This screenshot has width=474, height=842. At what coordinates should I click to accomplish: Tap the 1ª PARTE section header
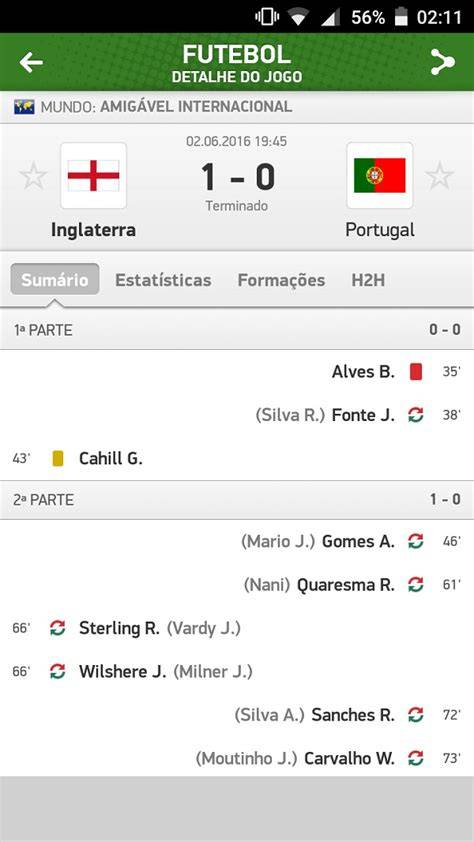[x=237, y=330]
